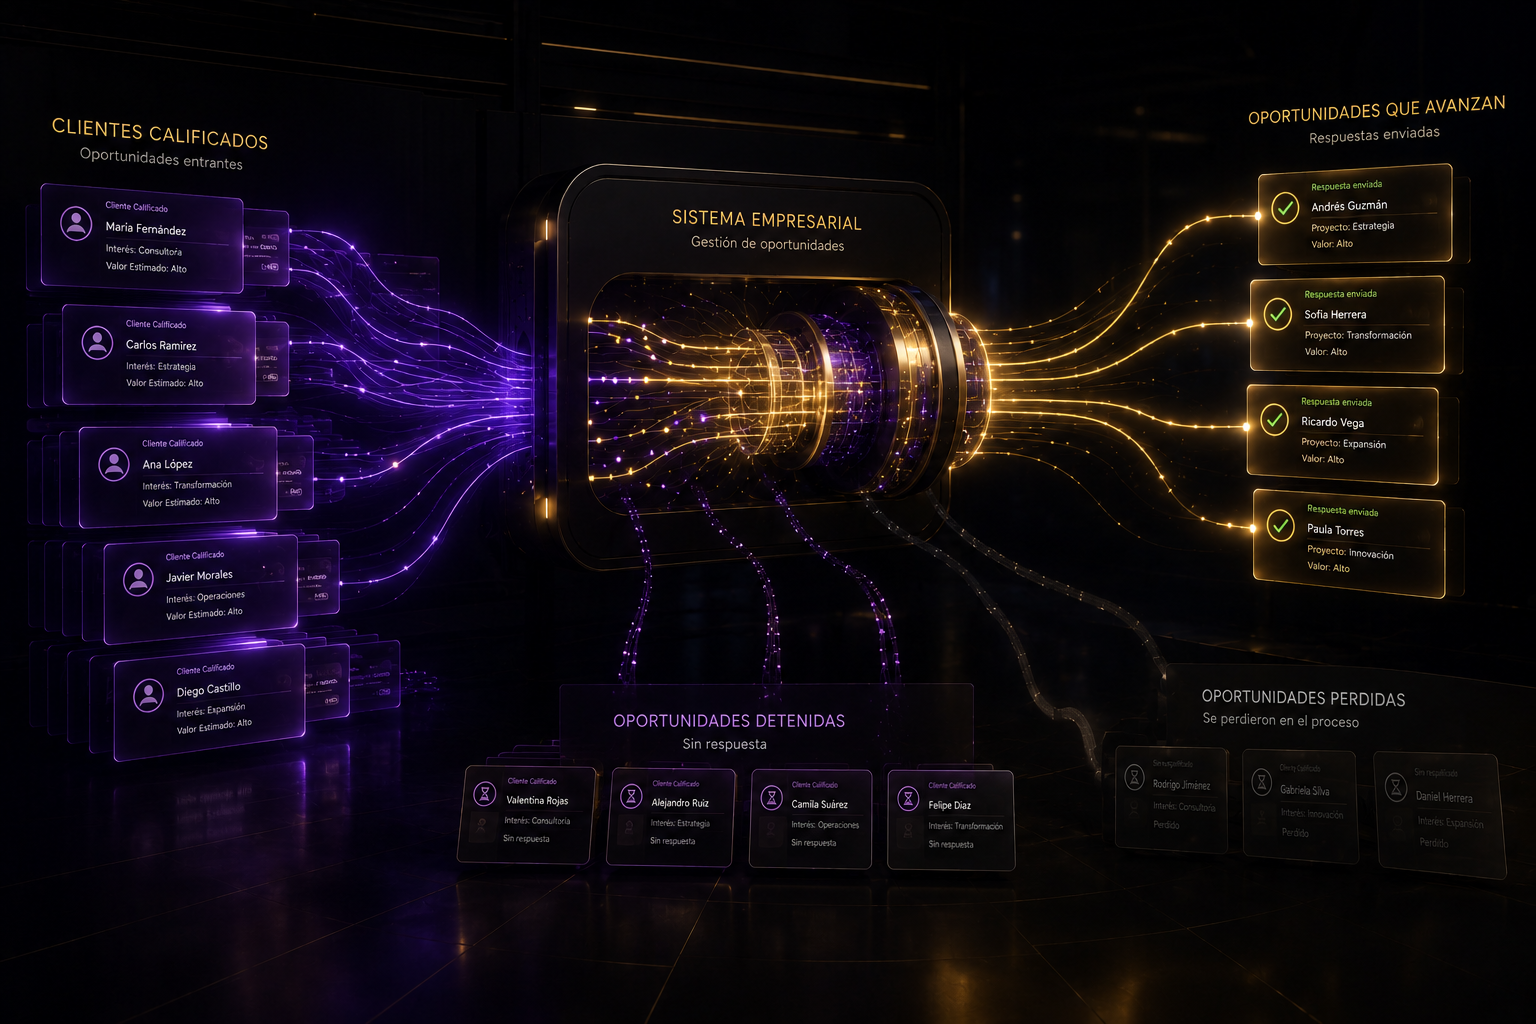Image resolution: width=1536 pixels, height=1024 pixels.
Task: Select the Oportunidades que Avanzan heading
Action: [1376, 110]
